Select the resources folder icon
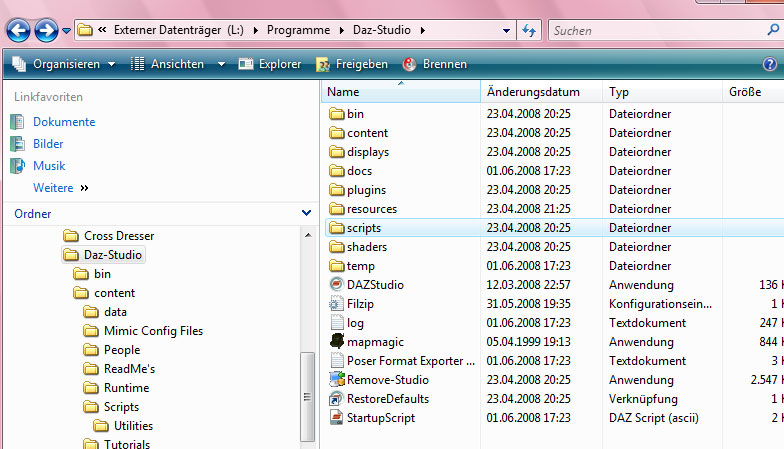This screenshot has width=784, height=449. click(x=337, y=208)
